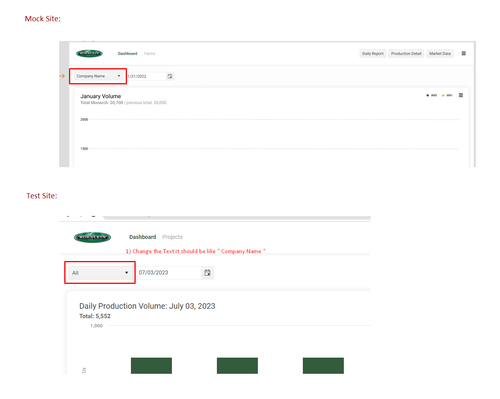Click the middle green bar in Daily Production chart

click(x=237, y=366)
